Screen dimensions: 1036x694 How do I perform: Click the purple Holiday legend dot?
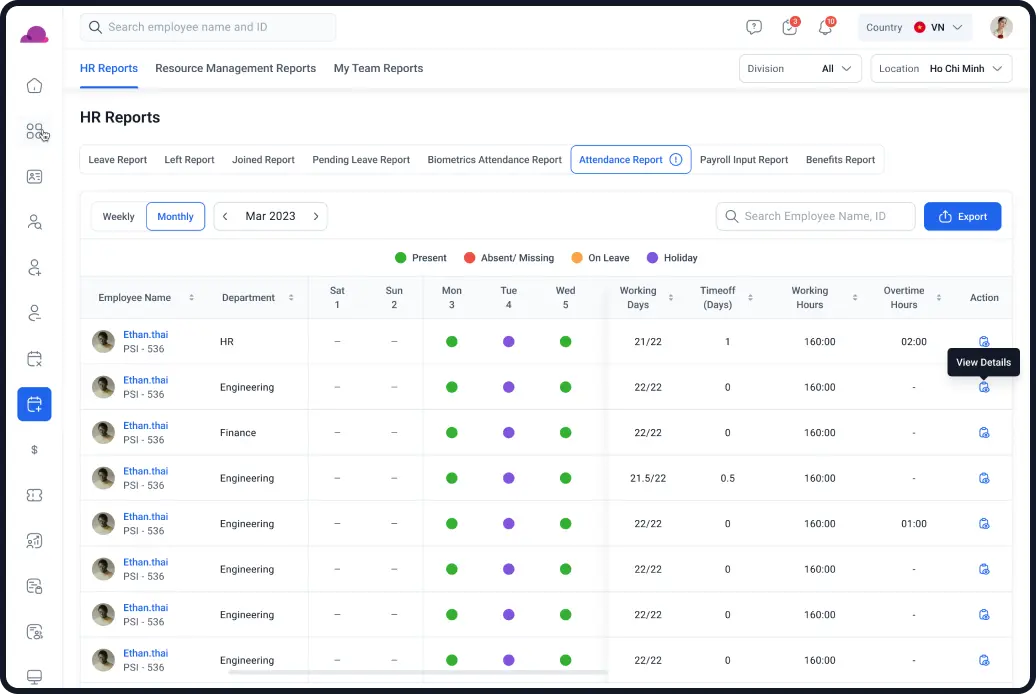click(652, 258)
